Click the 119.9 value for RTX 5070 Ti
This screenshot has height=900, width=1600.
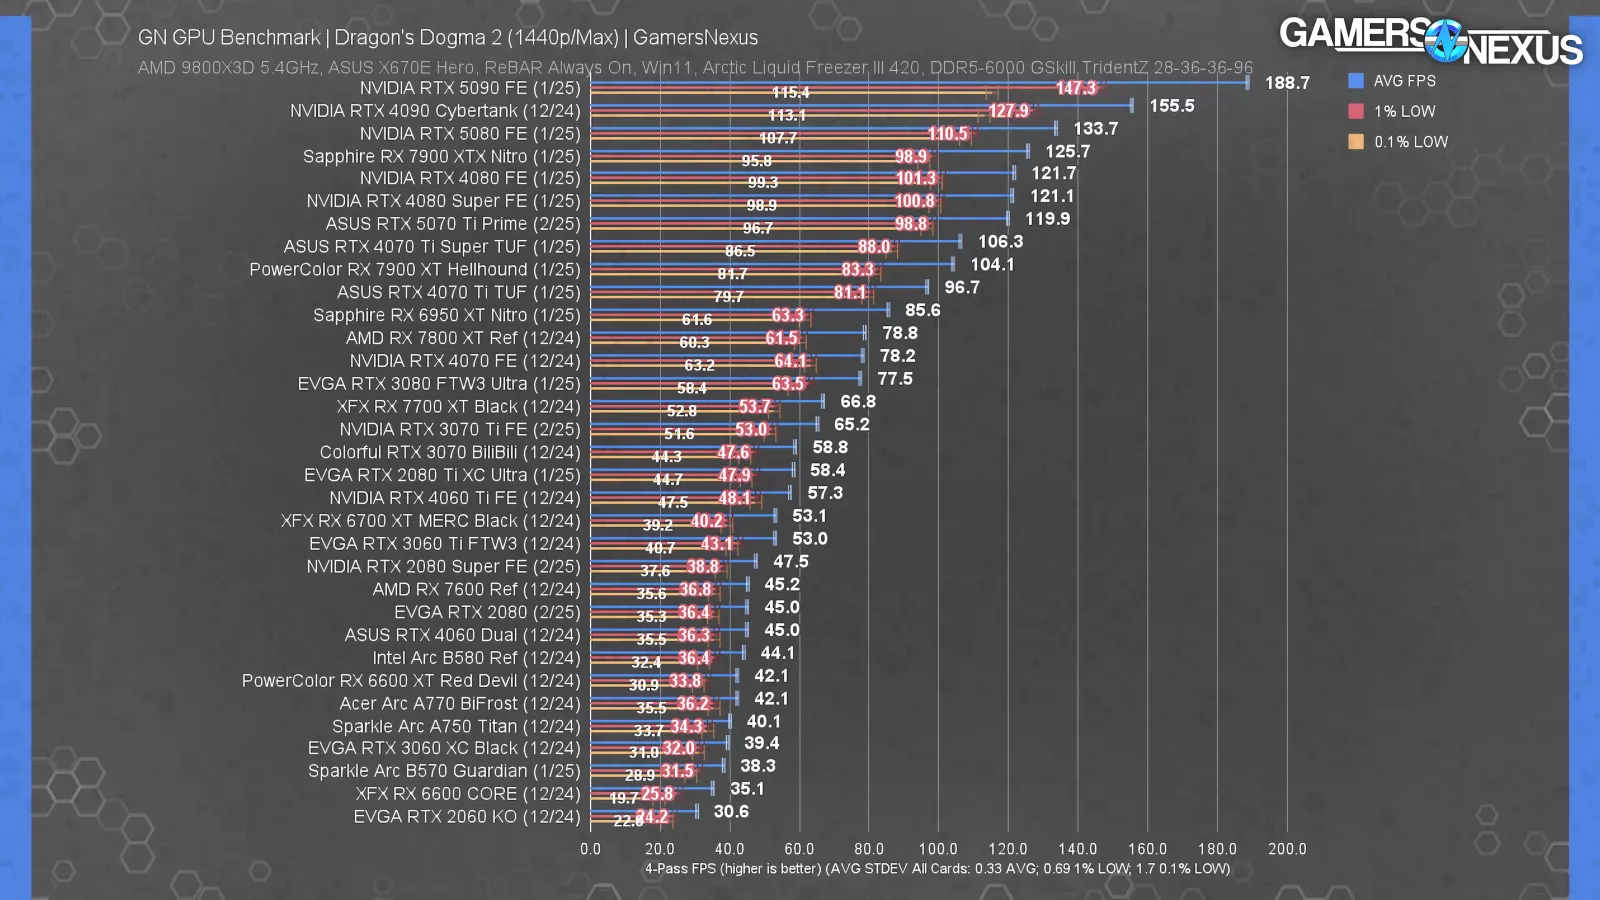[1047, 219]
